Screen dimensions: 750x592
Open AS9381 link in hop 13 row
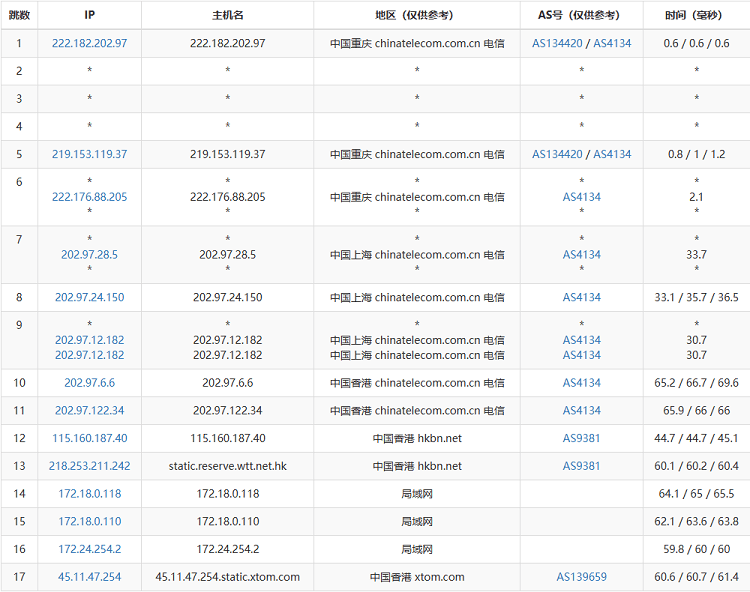(x=581, y=466)
